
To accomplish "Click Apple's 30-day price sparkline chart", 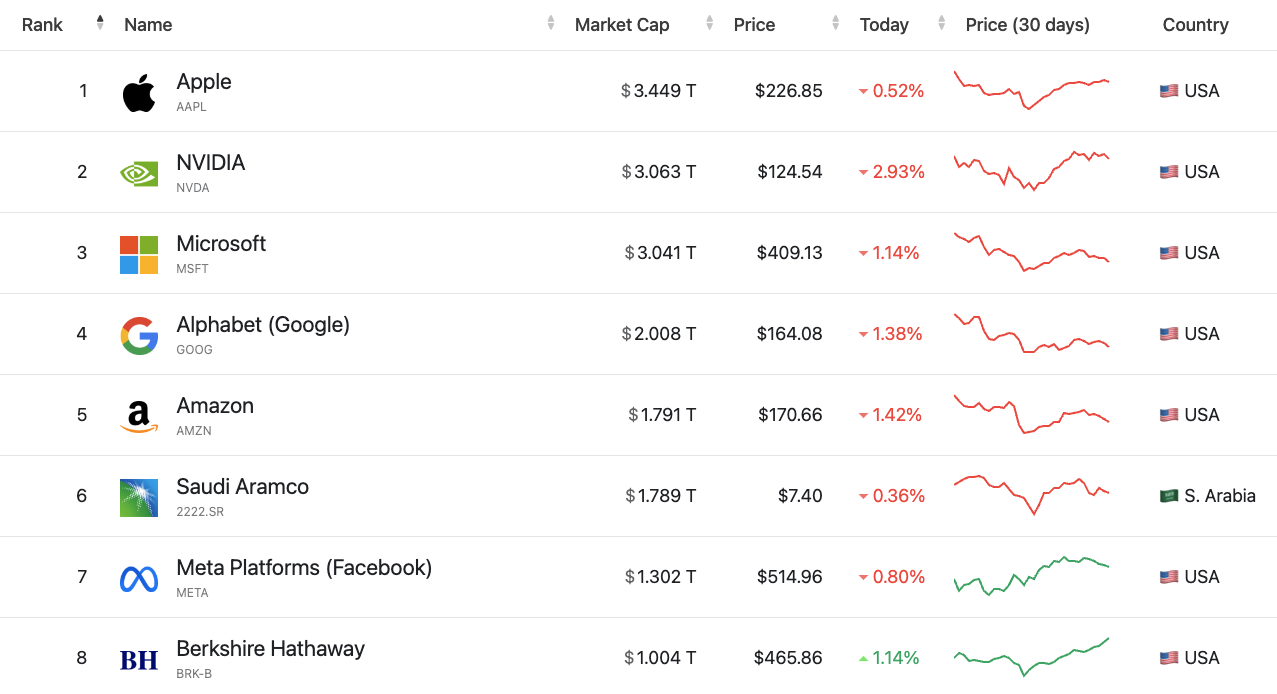I will click(1031, 90).
